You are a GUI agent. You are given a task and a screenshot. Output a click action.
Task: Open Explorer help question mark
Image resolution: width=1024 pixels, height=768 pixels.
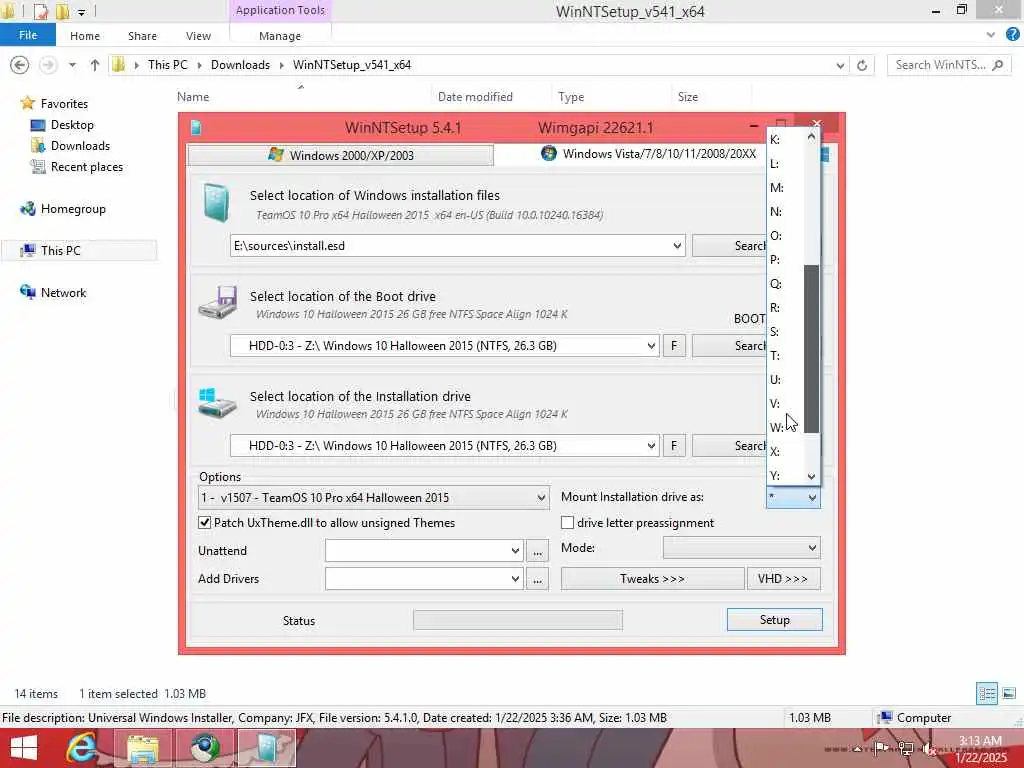[x=1013, y=35]
